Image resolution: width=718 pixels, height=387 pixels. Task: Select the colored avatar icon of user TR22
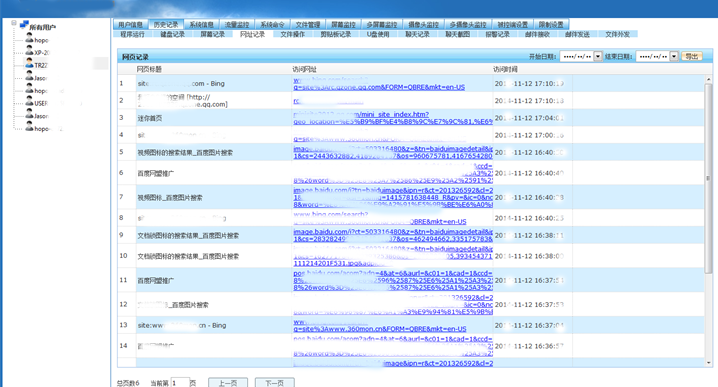[x=29, y=63]
